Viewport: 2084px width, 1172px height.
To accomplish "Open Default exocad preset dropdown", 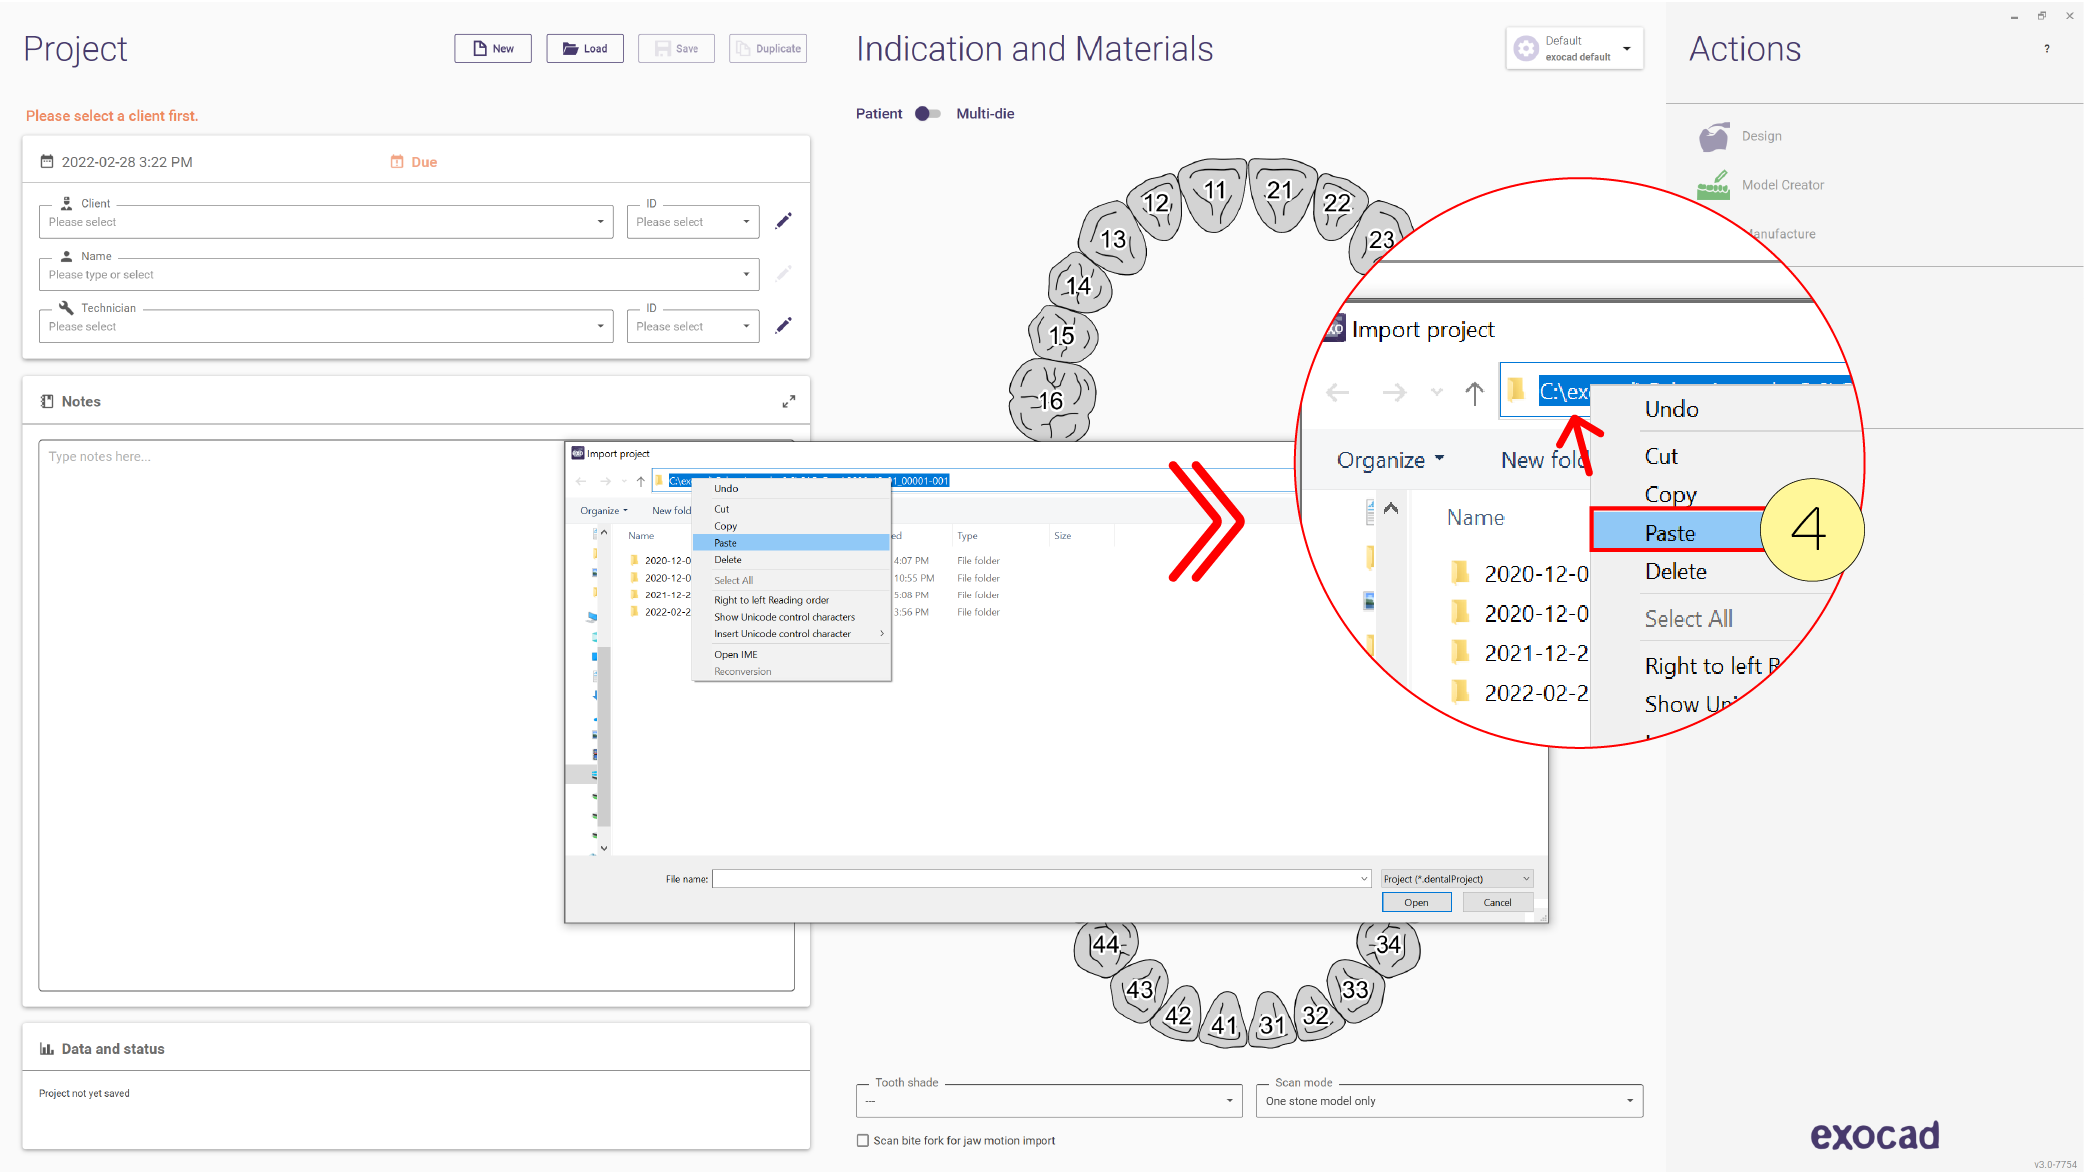I will (1575, 48).
